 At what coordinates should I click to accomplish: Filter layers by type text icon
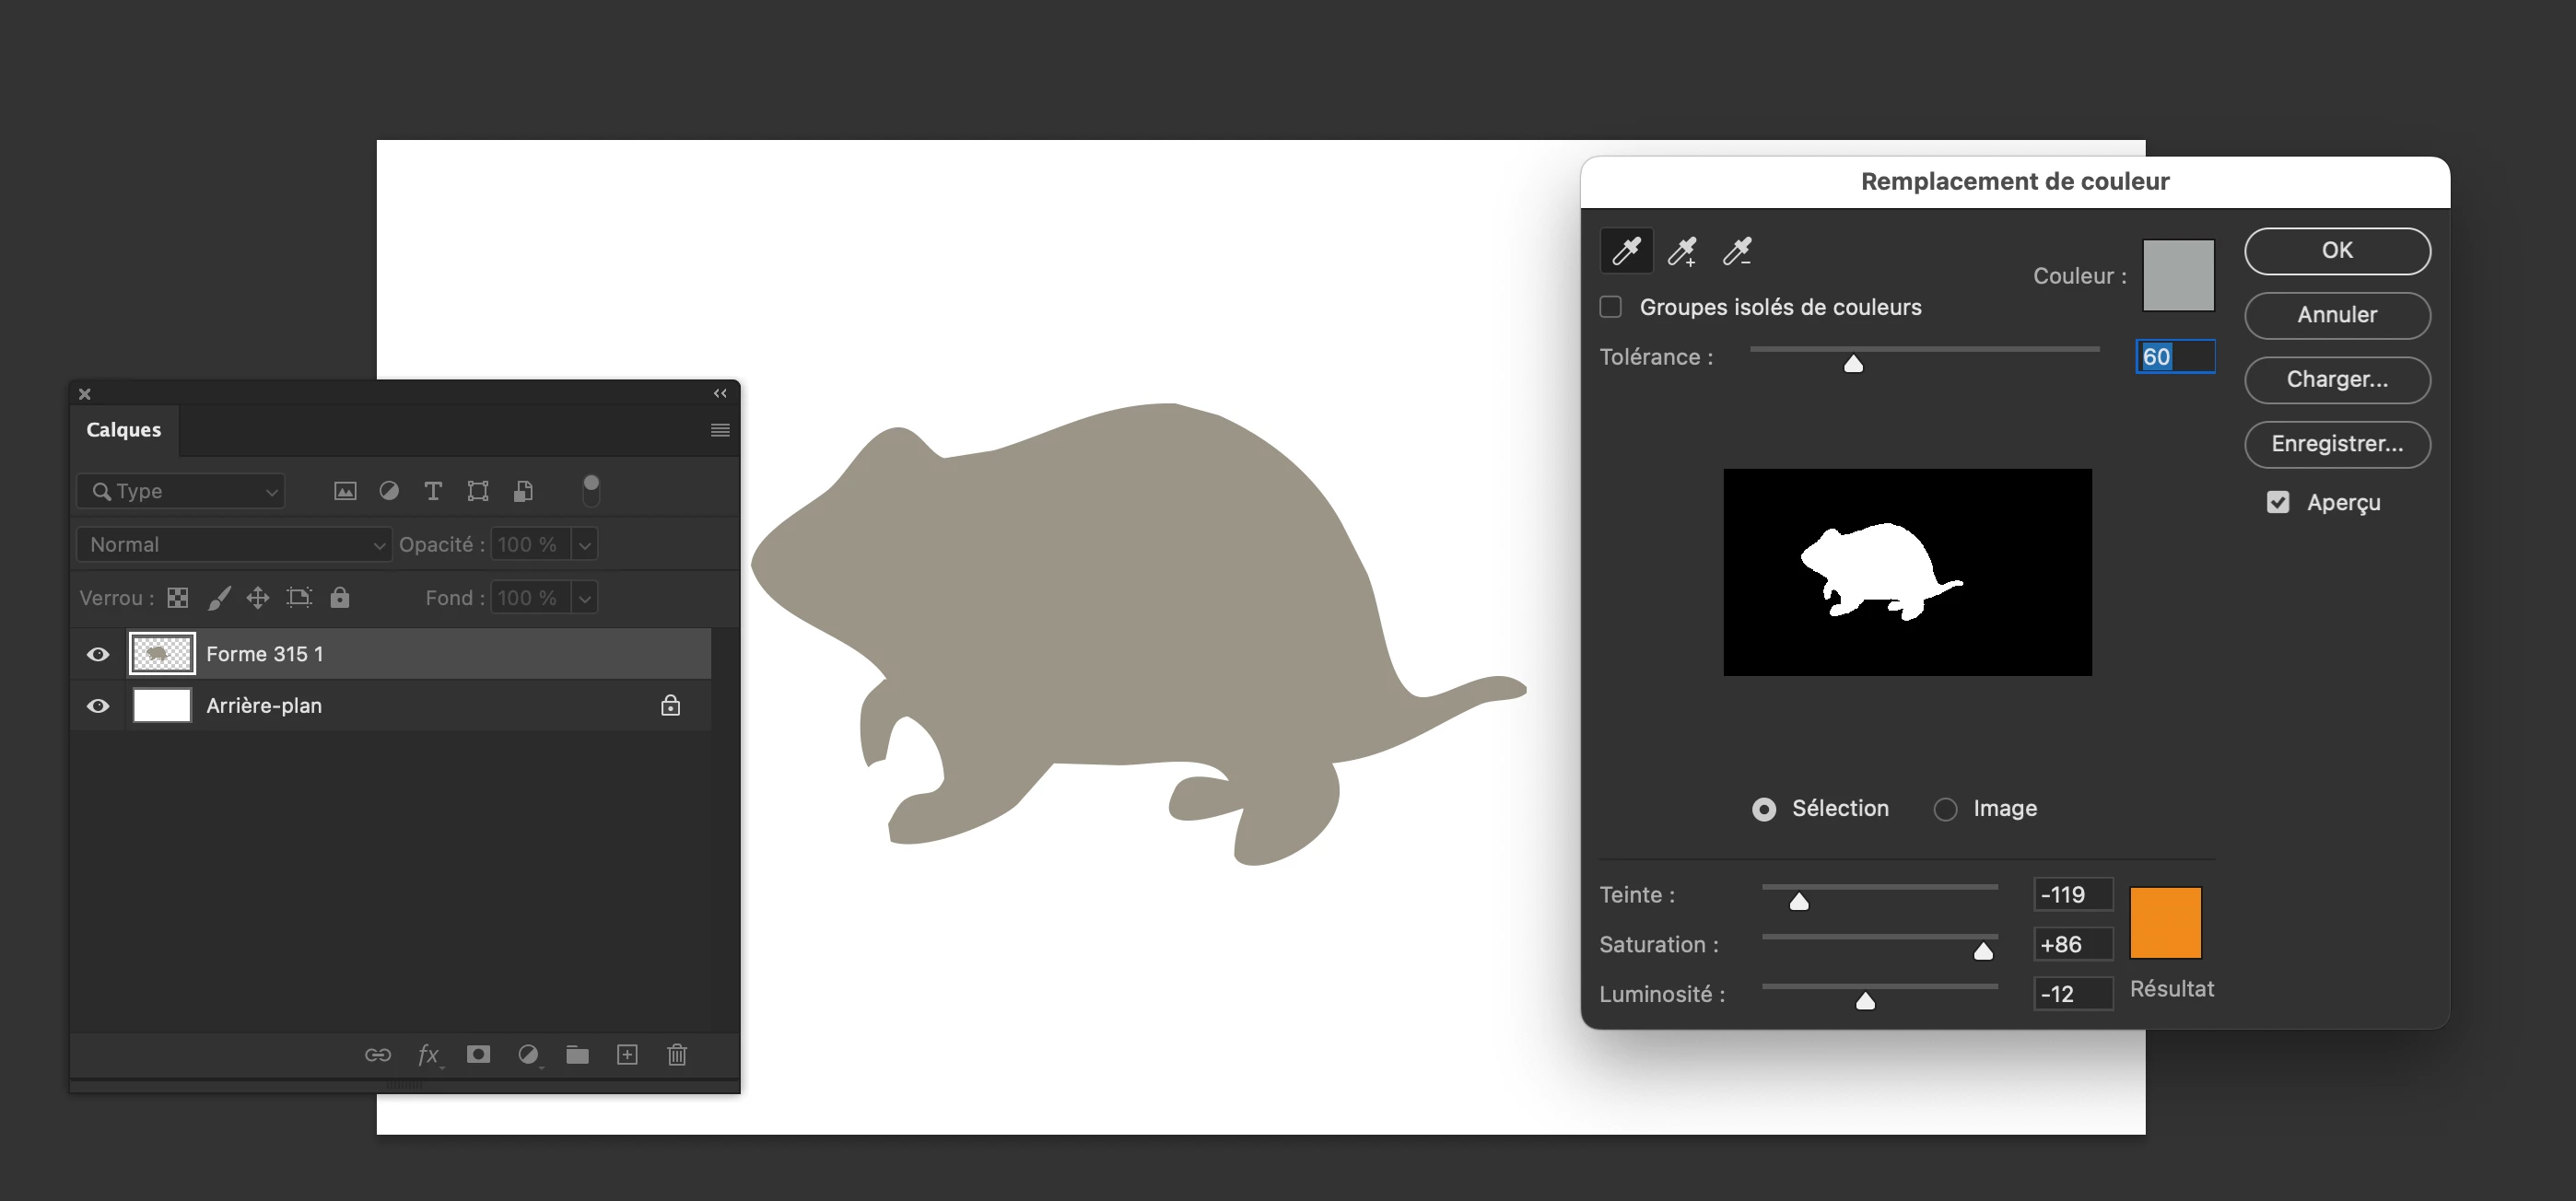tap(433, 491)
